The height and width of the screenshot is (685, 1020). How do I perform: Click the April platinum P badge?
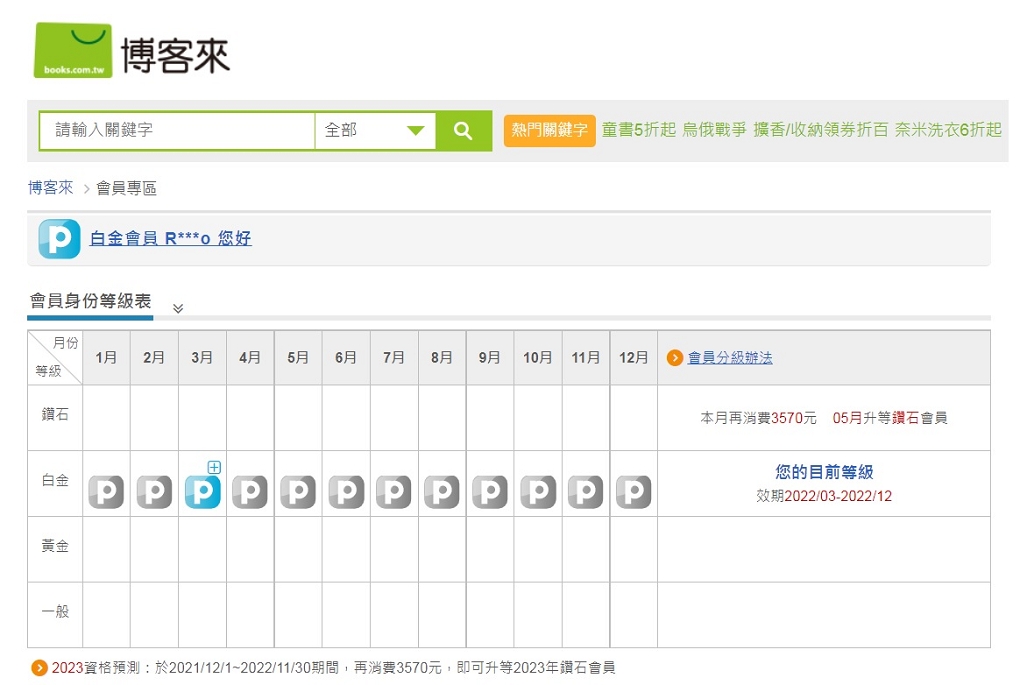point(250,491)
